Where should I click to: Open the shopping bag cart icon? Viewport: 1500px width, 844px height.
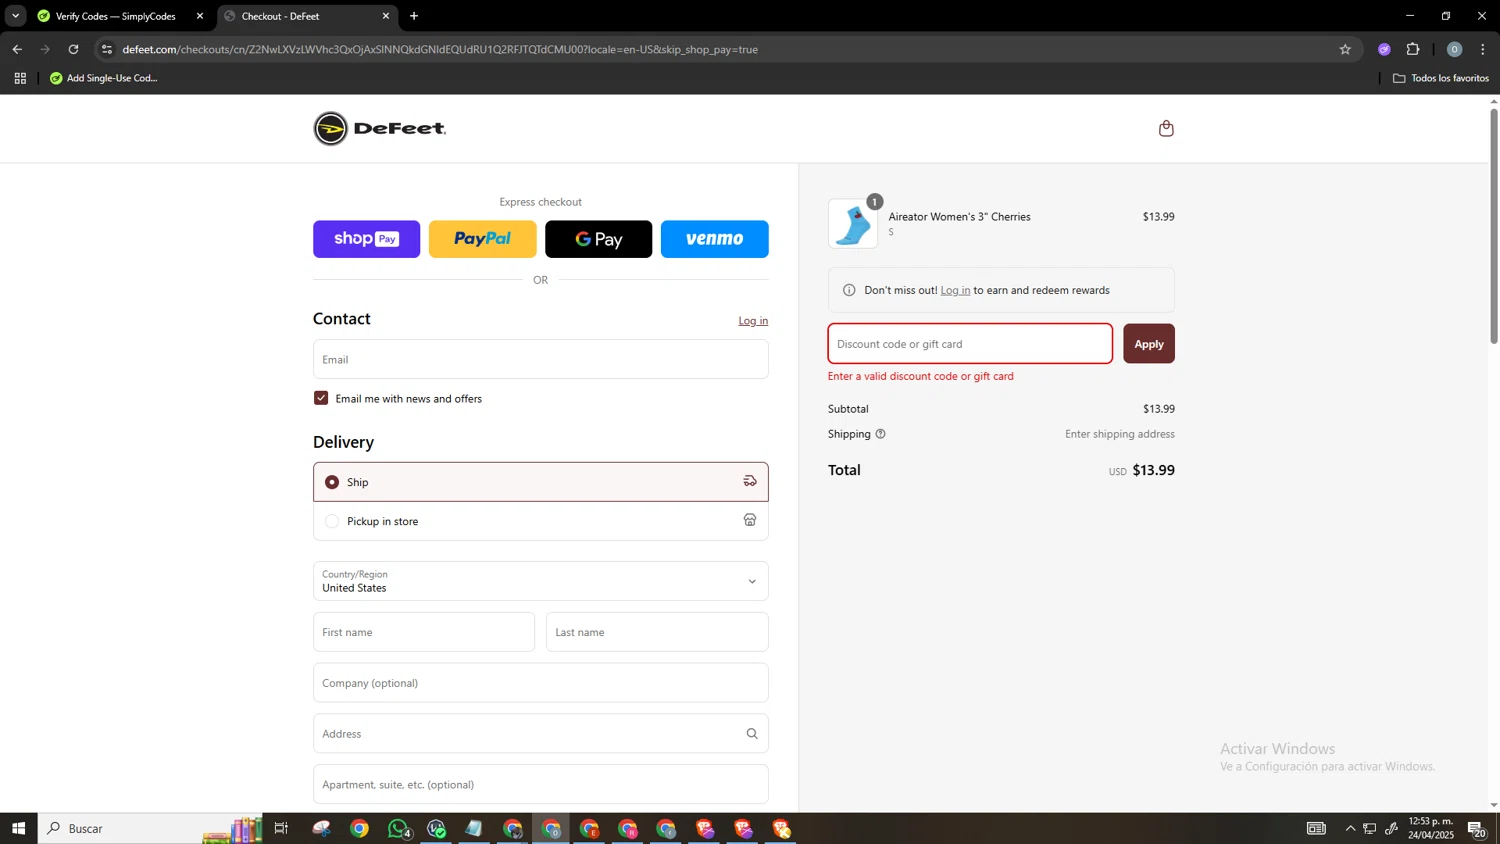1166,128
